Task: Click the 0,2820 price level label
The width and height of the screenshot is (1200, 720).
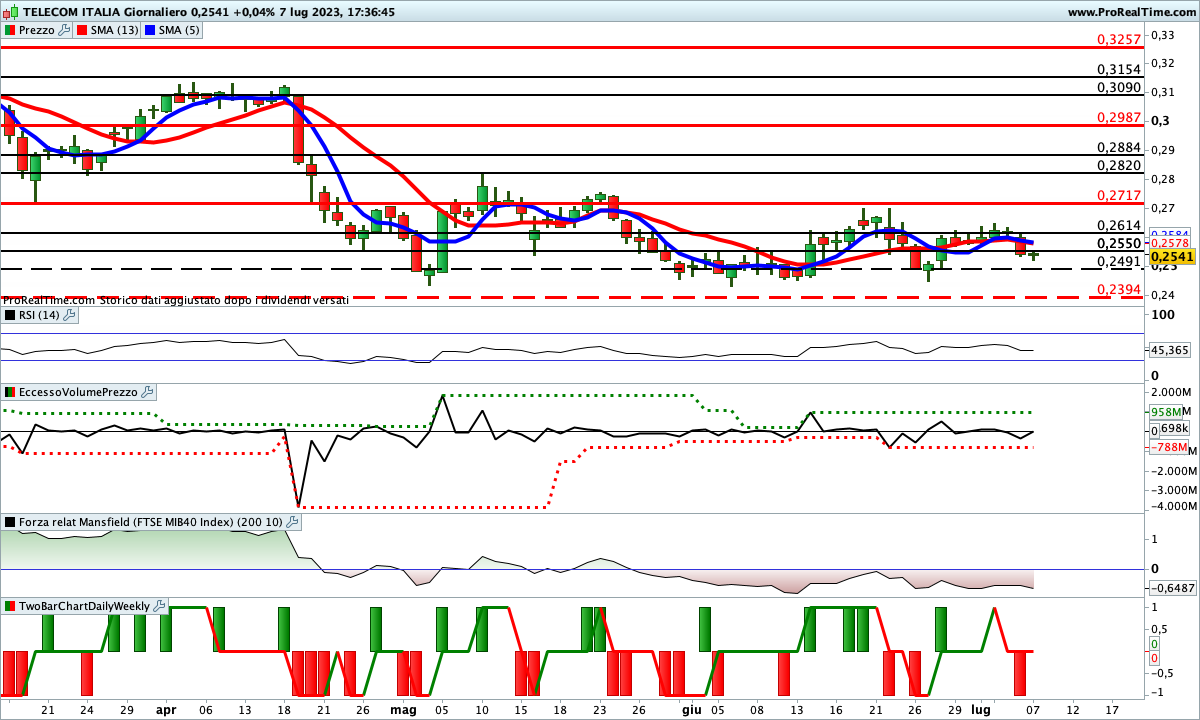Action: point(1119,165)
